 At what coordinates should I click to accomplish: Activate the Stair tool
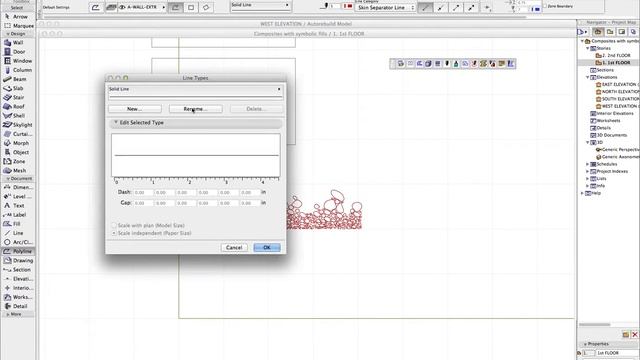(18, 98)
